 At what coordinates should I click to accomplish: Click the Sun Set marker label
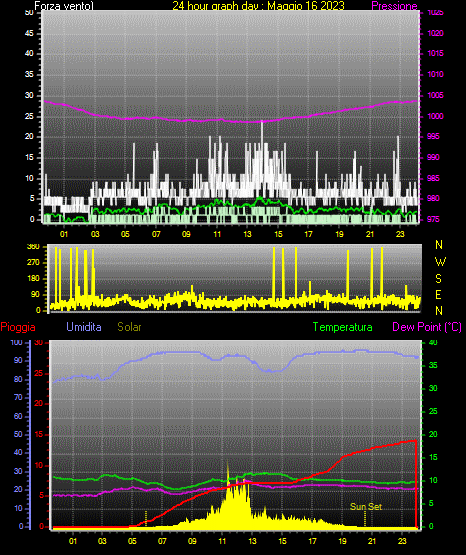(x=366, y=507)
